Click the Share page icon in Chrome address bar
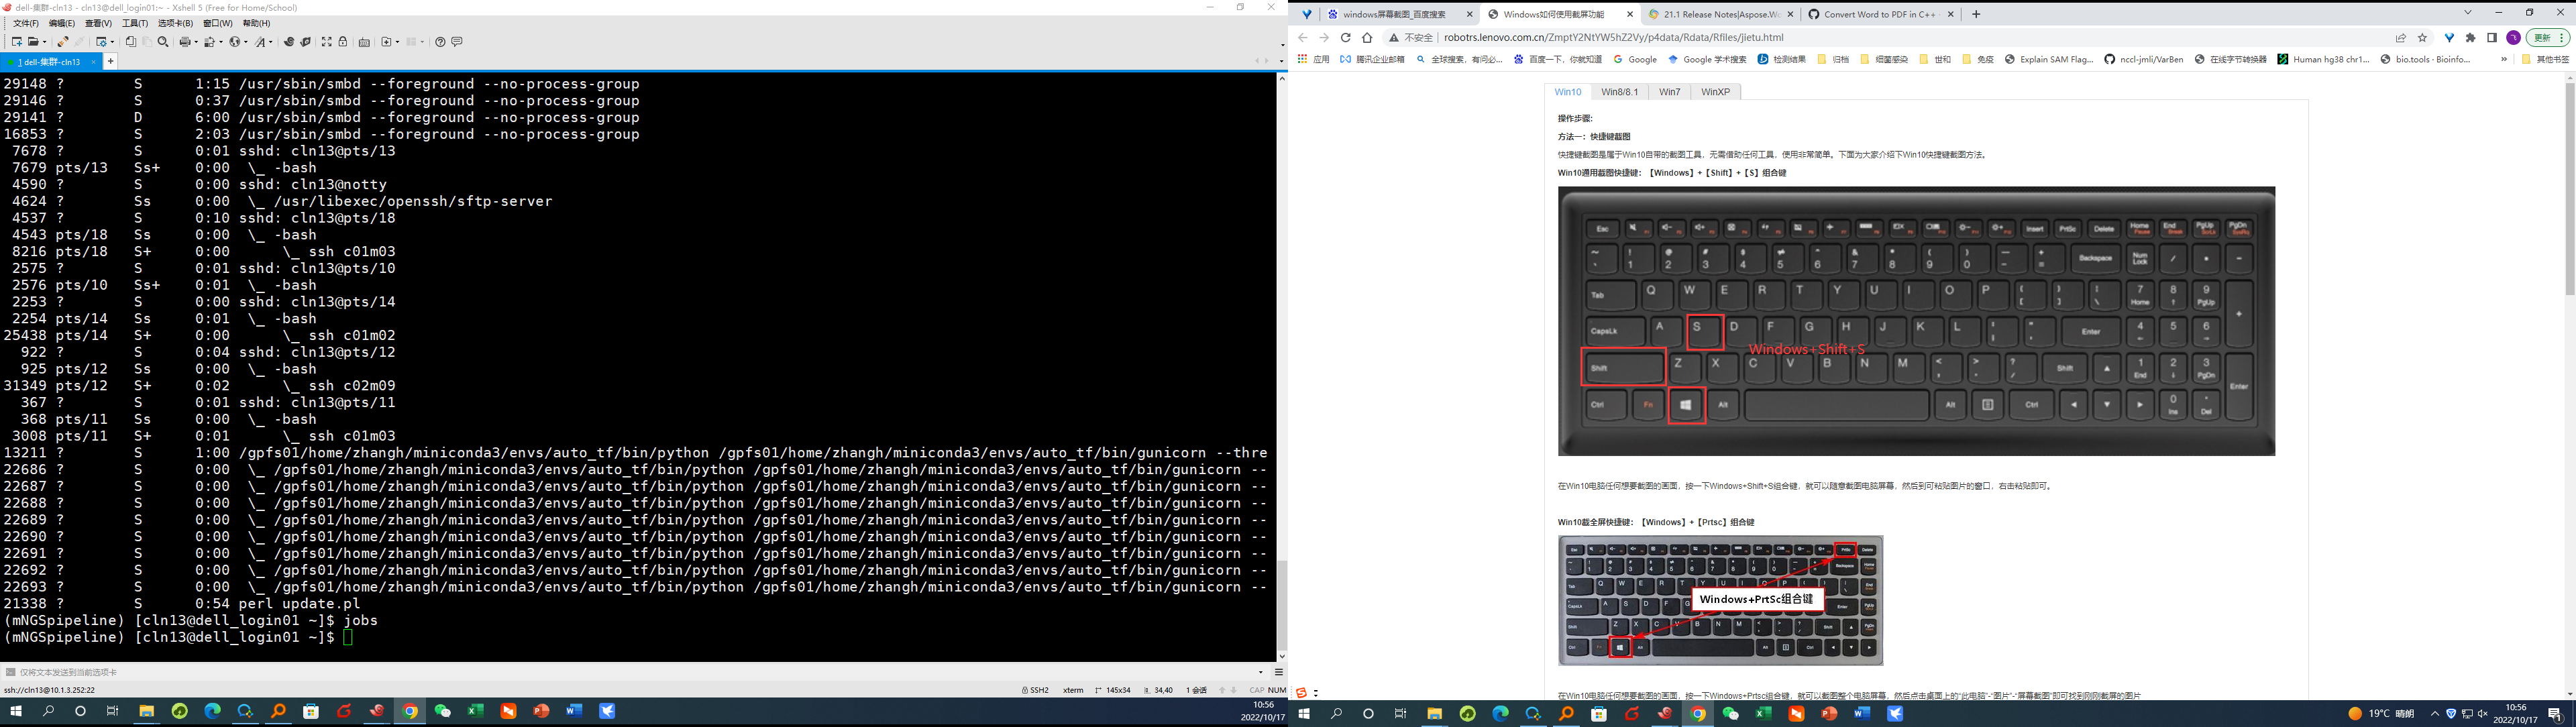The image size is (2576, 727). coord(2401,38)
